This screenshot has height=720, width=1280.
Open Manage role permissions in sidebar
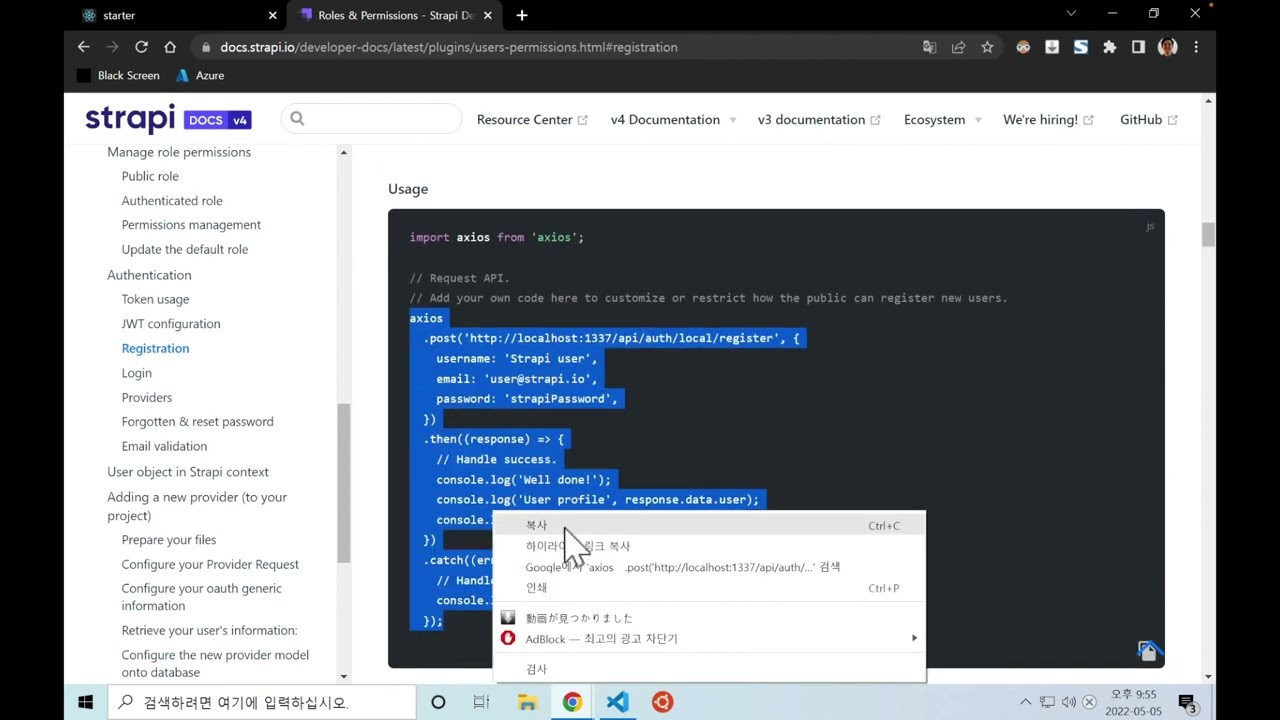[179, 152]
